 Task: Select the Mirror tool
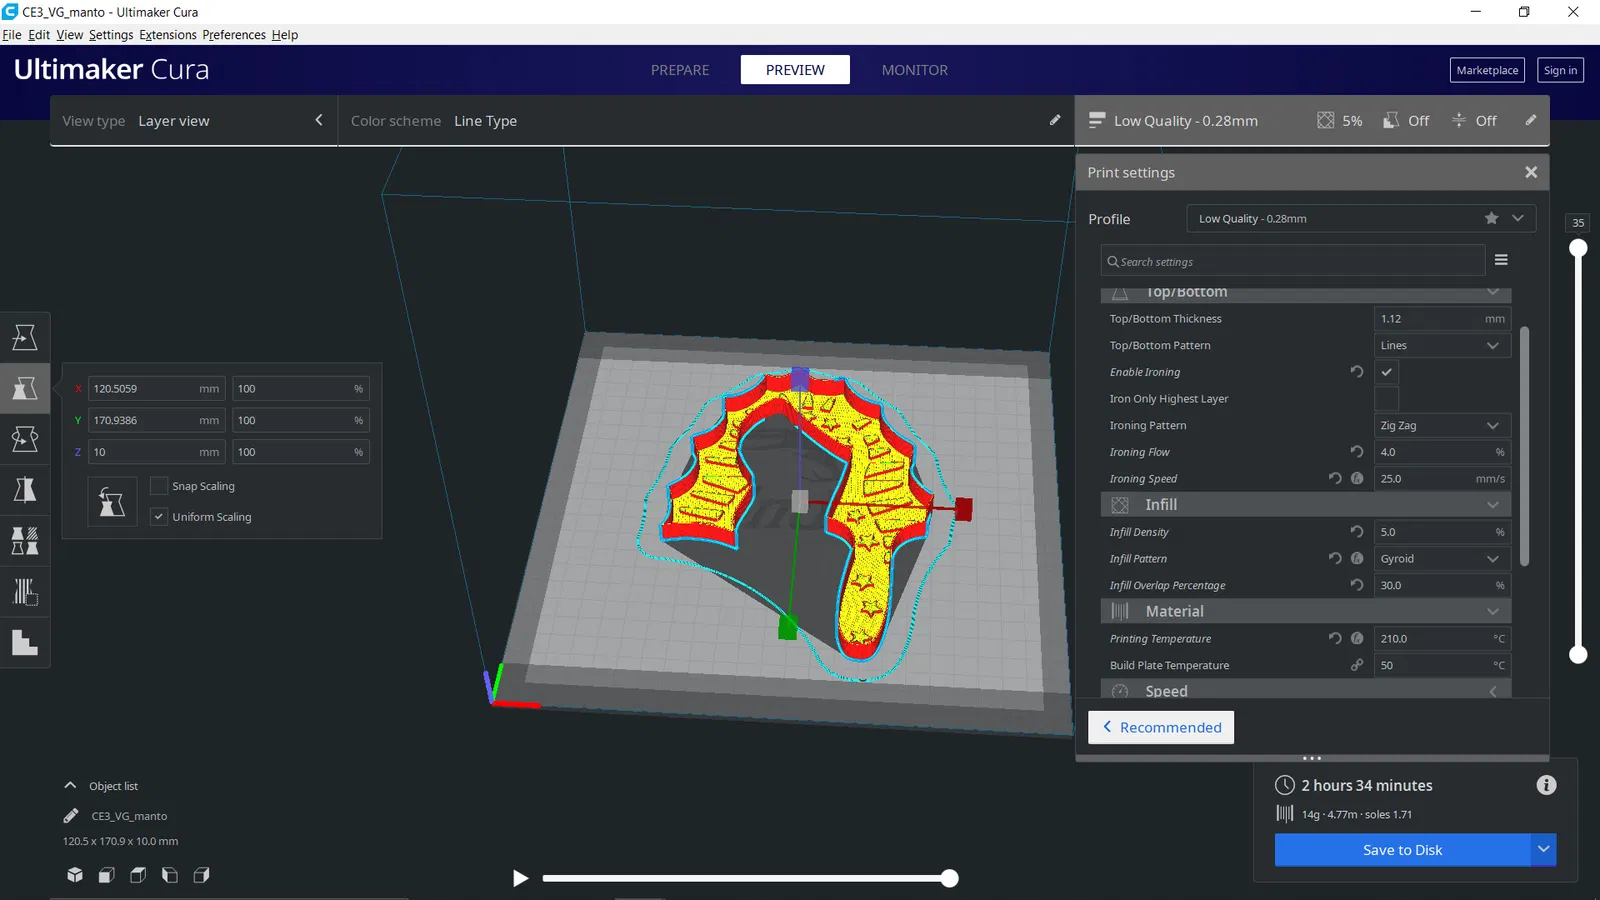point(25,490)
